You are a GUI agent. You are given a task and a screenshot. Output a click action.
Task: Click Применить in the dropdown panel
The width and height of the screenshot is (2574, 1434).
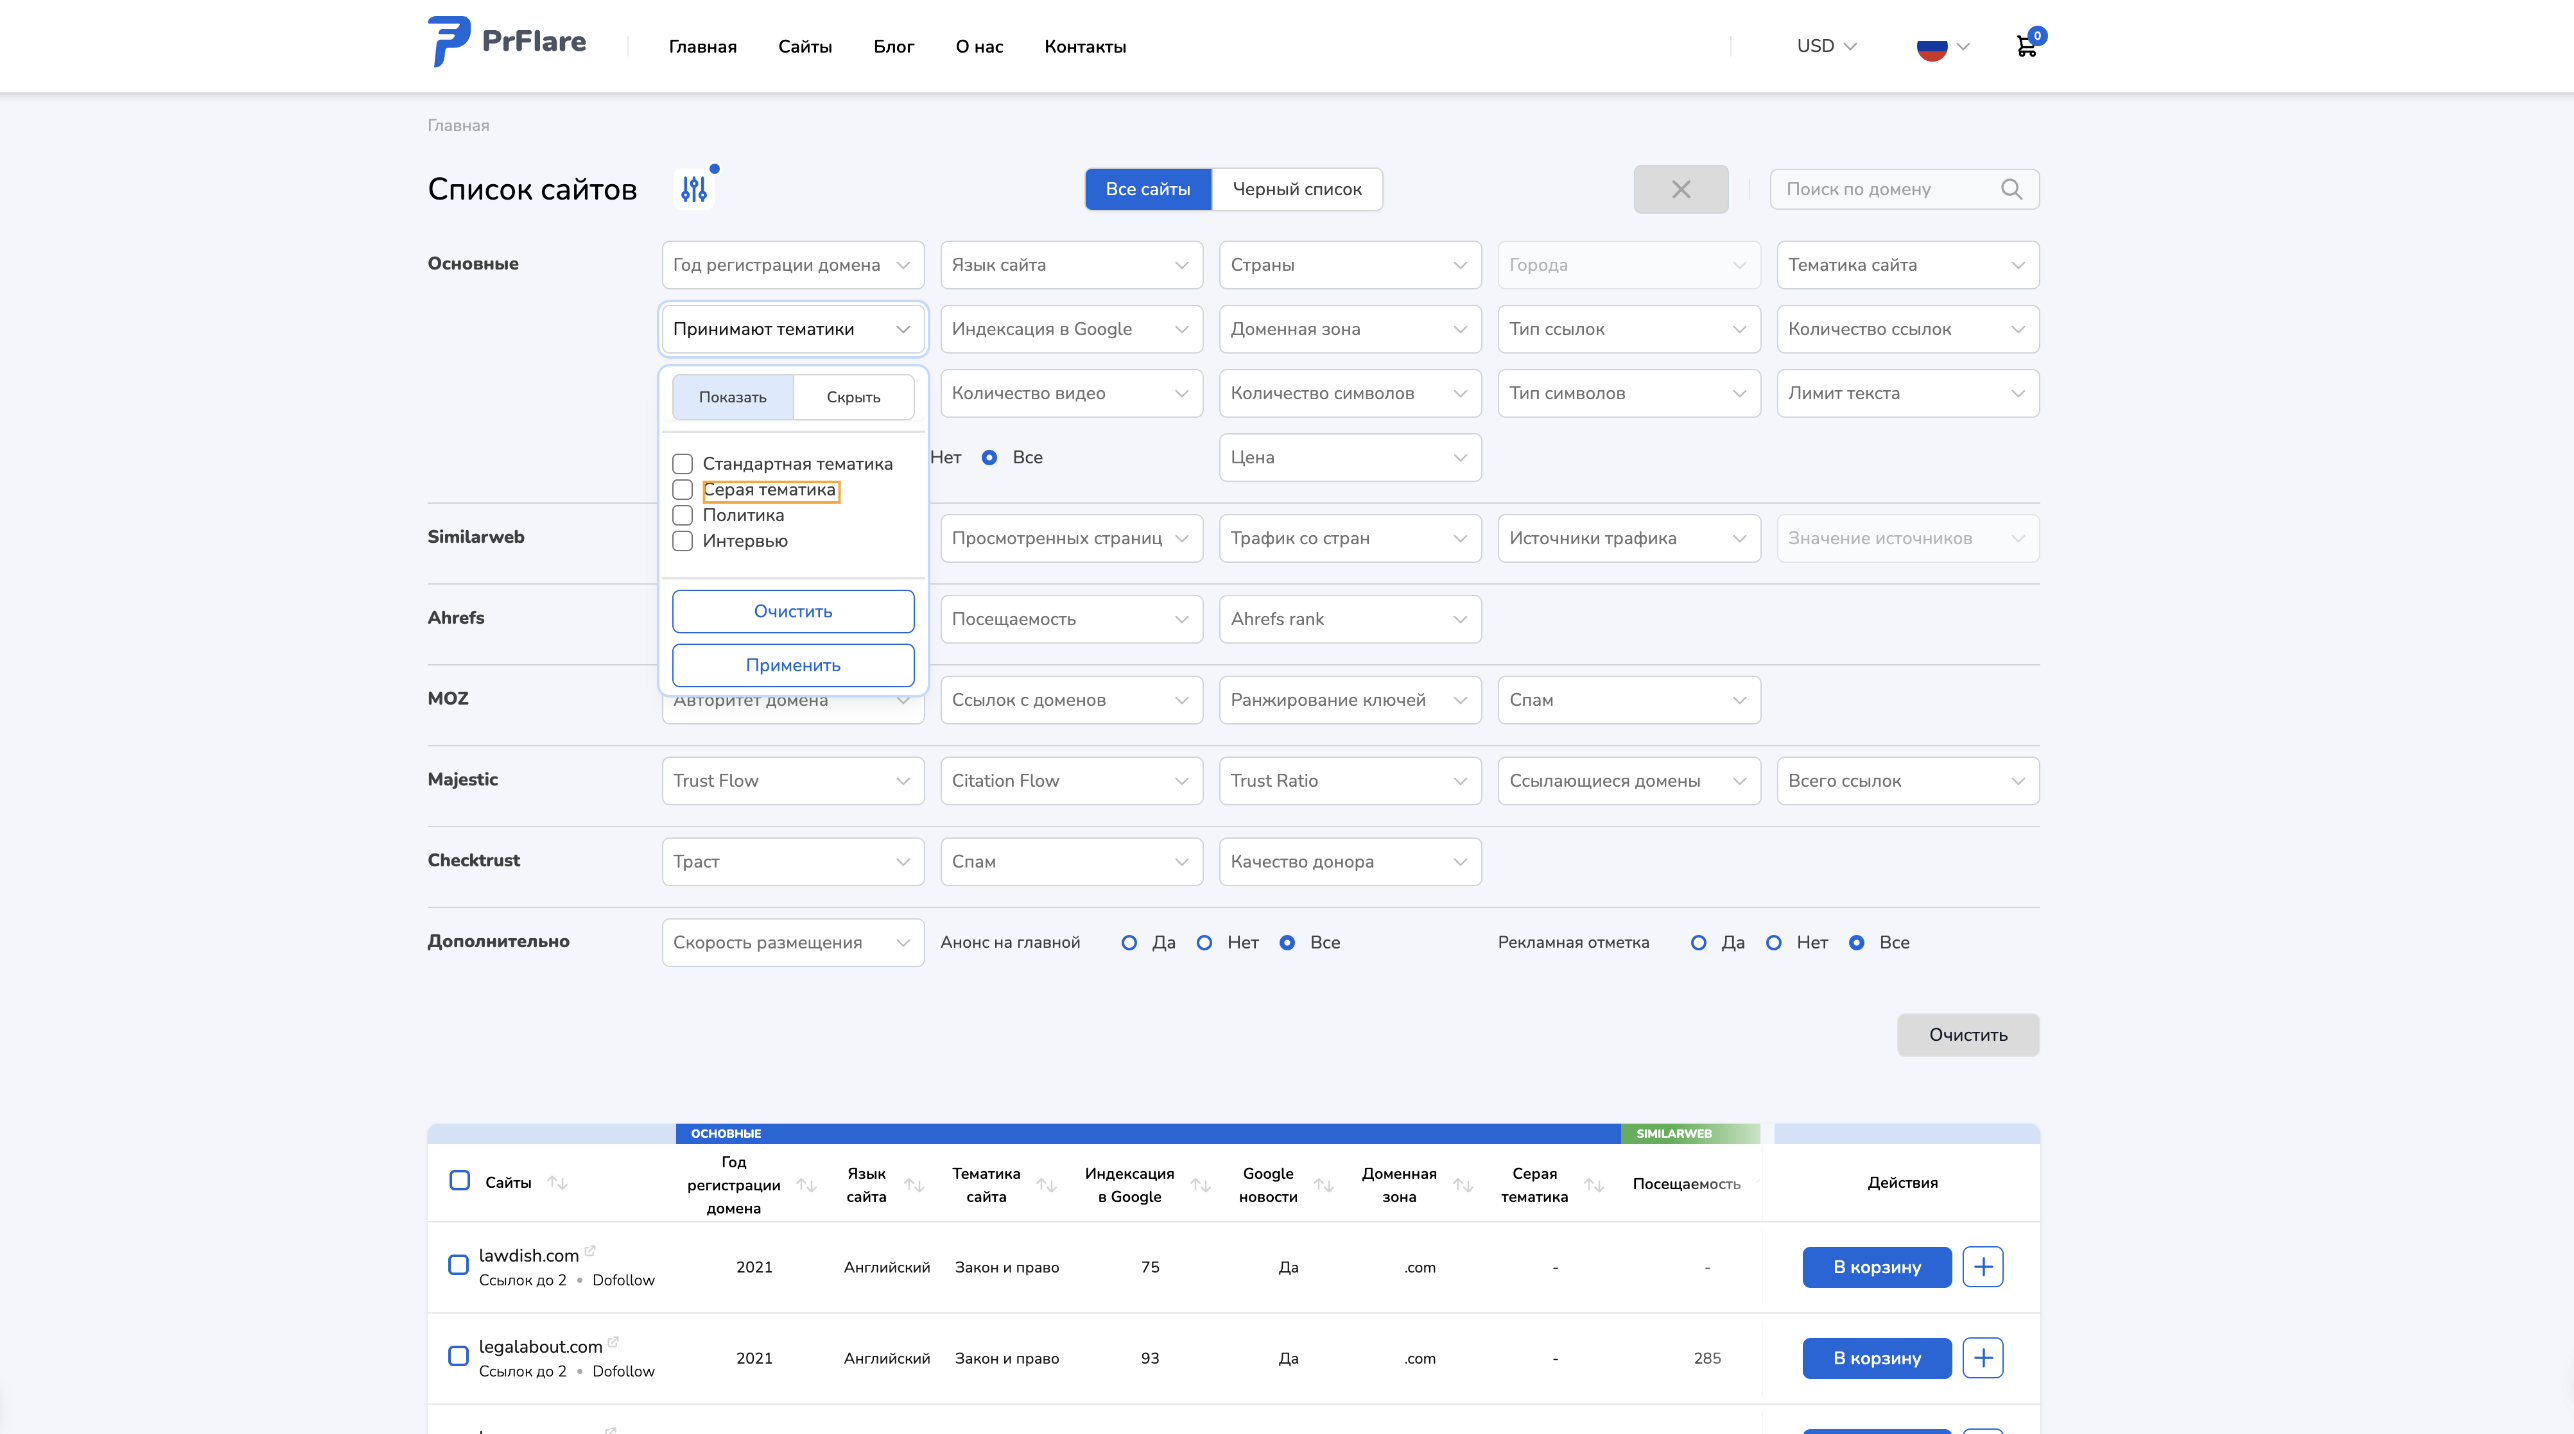click(792, 665)
